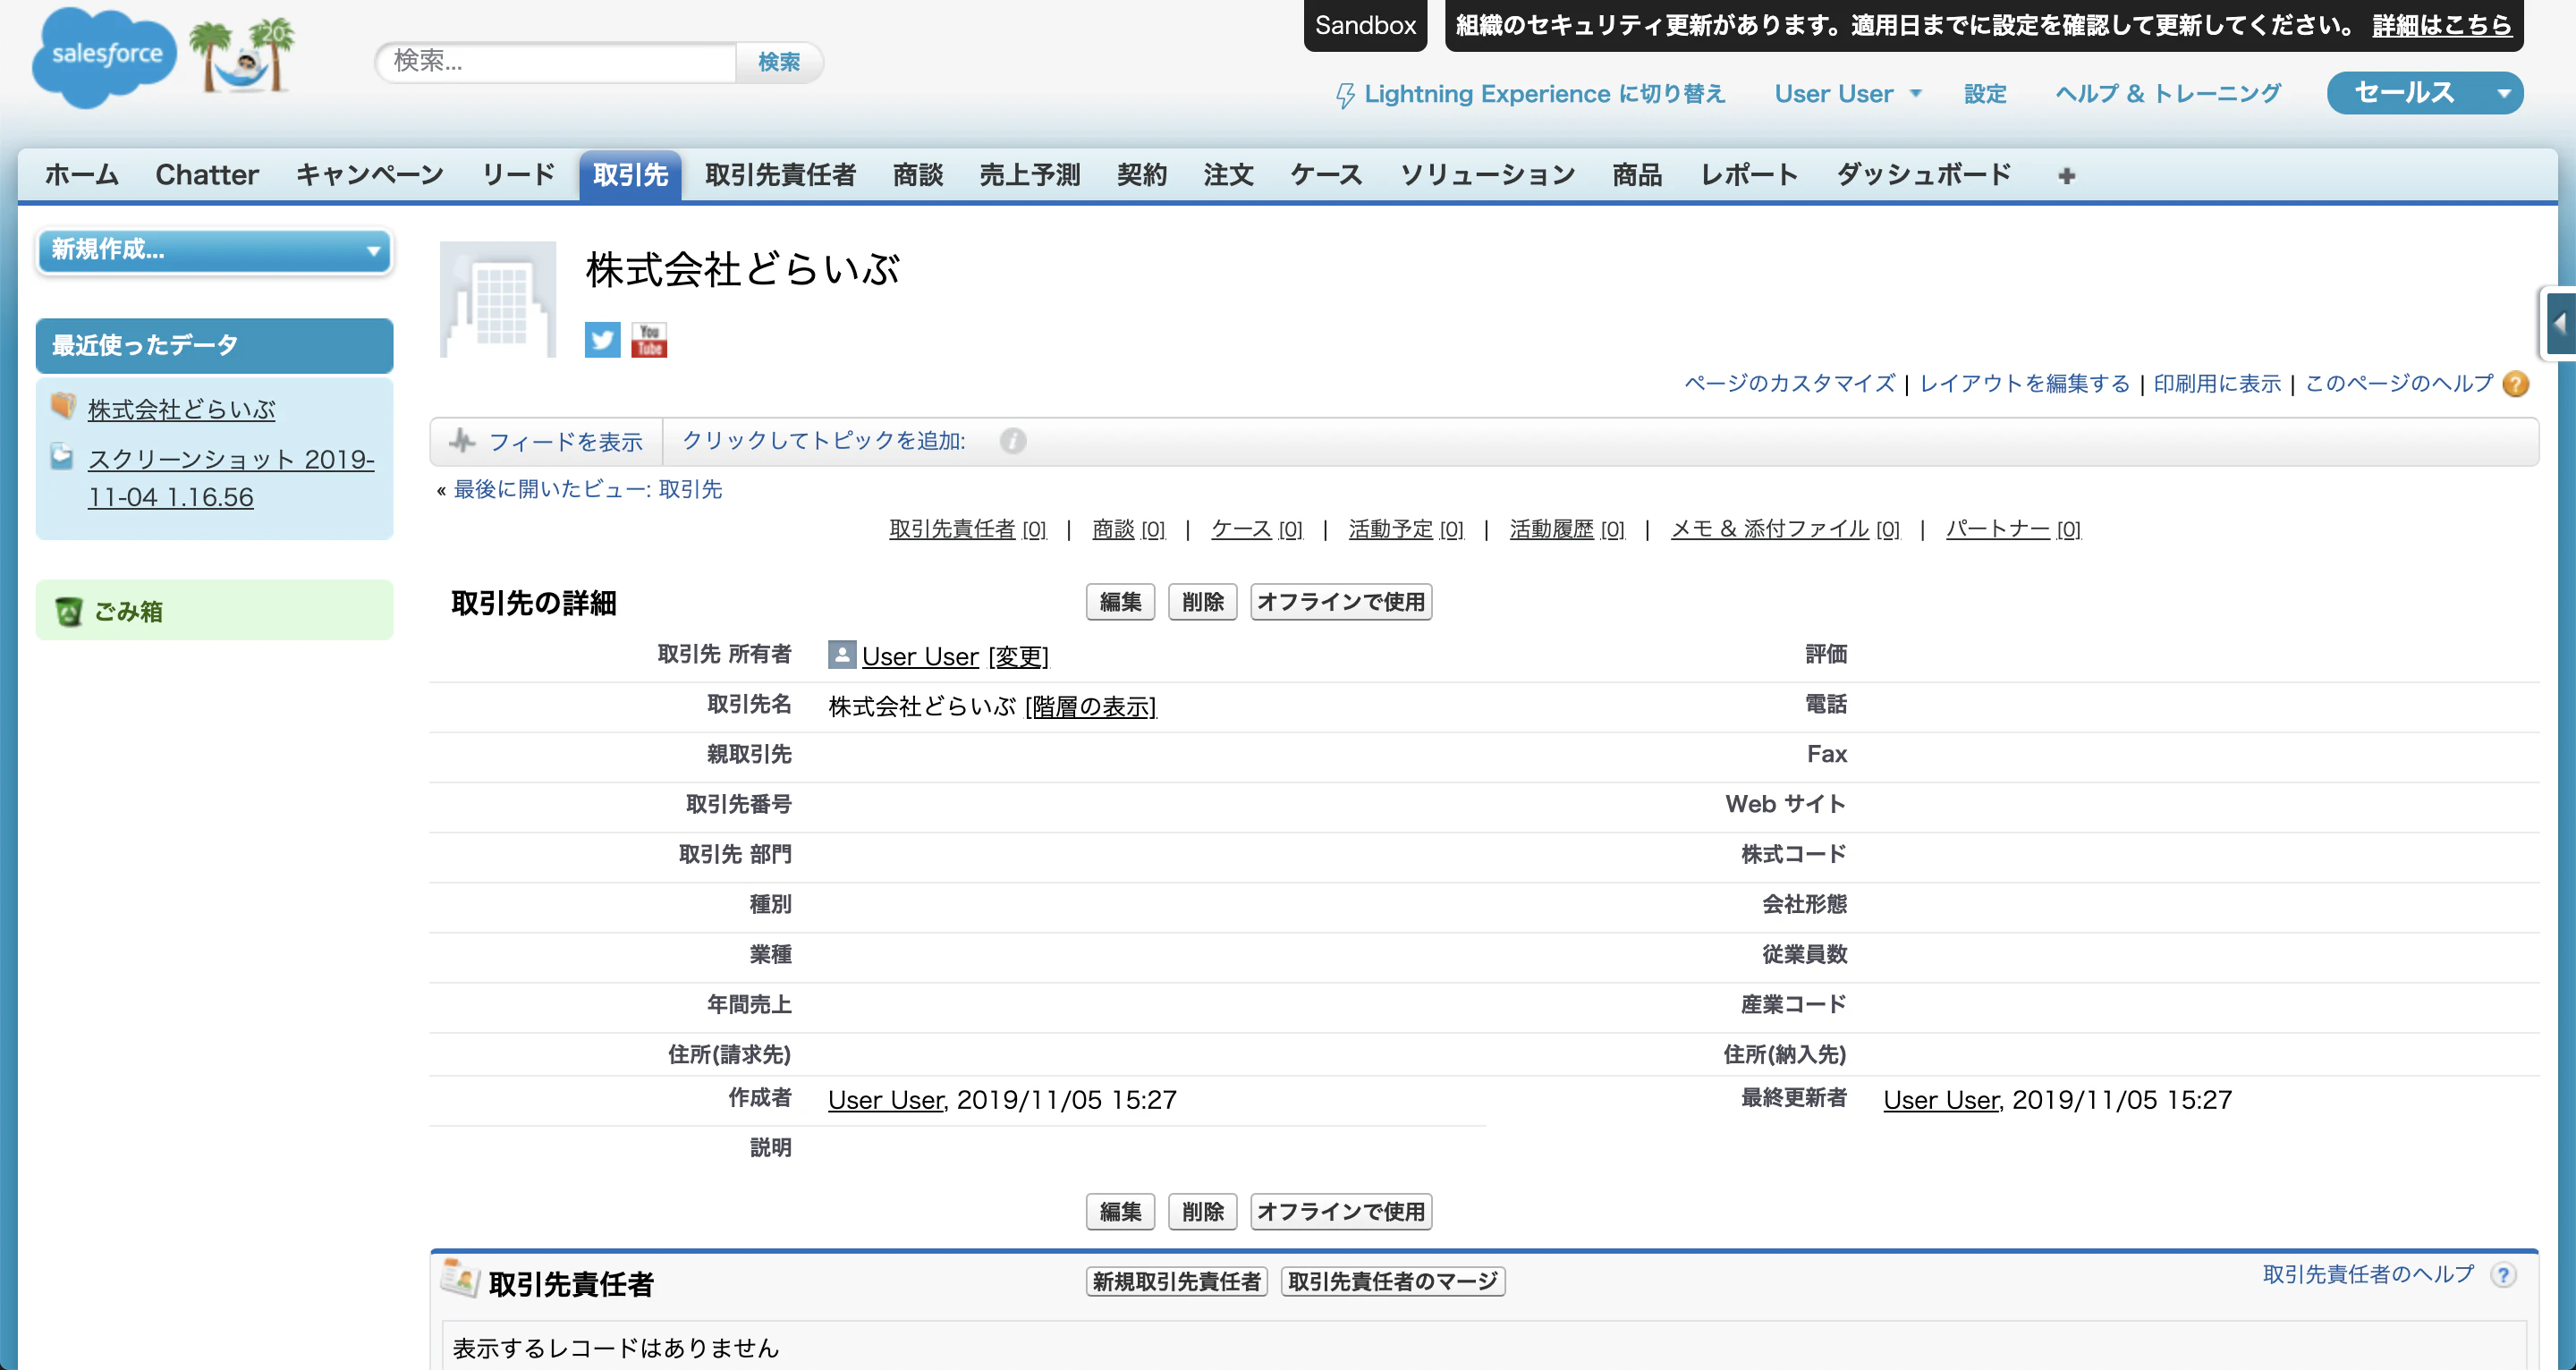Click the account icon beside 株式会社どらいぶ in sidebar
2576x1370 pixels.
click(x=63, y=405)
